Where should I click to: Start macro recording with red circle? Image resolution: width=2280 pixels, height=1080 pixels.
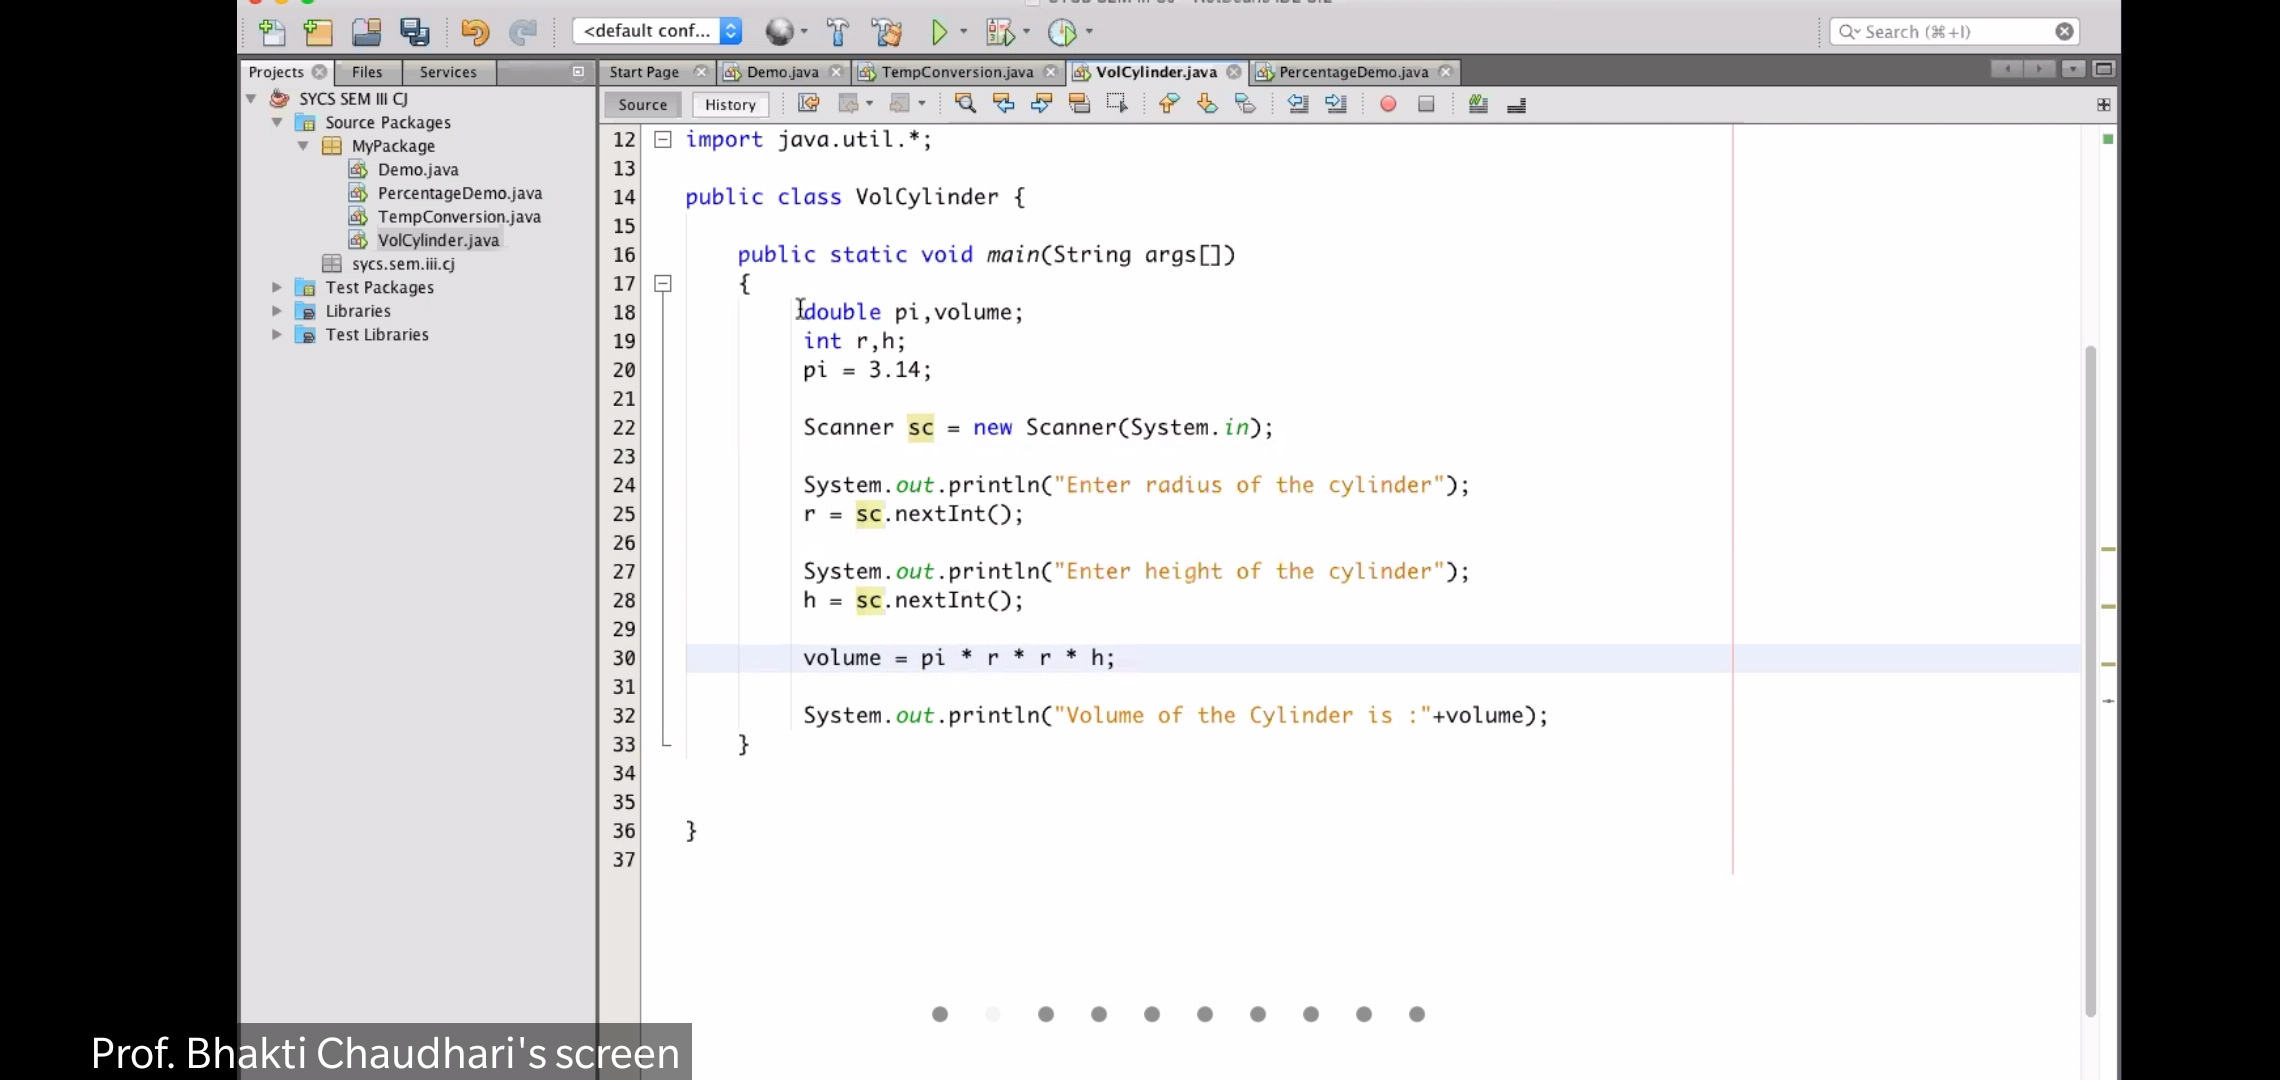[x=1388, y=104]
